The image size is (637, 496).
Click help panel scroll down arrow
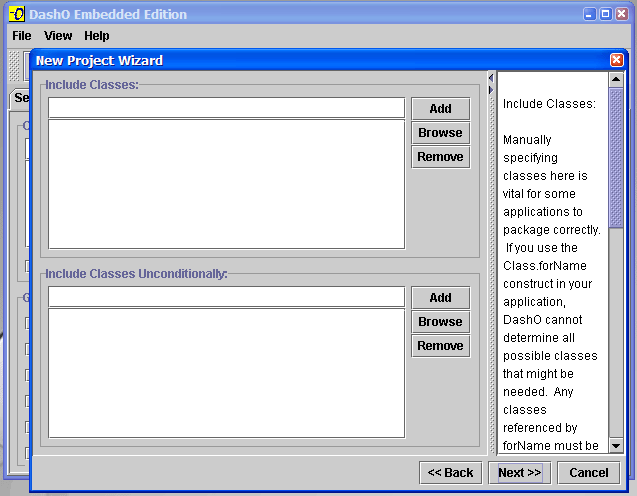point(616,446)
